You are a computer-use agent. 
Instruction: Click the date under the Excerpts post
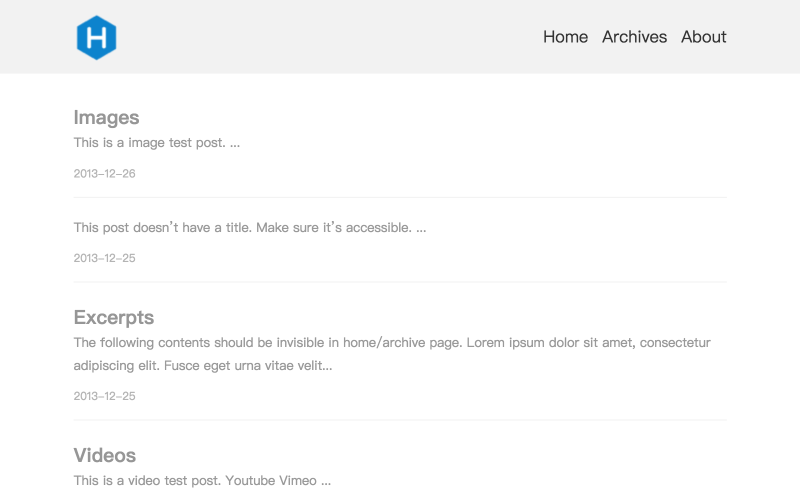coord(104,397)
